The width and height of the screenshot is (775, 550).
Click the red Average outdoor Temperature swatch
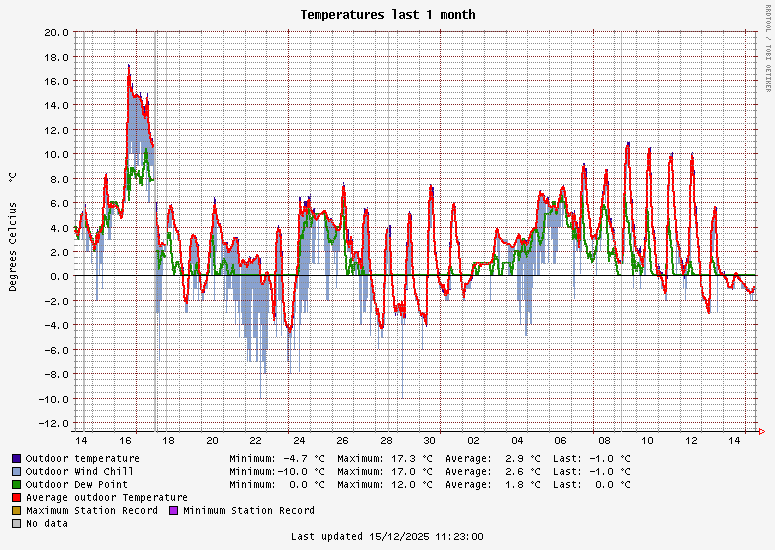tap(16, 497)
